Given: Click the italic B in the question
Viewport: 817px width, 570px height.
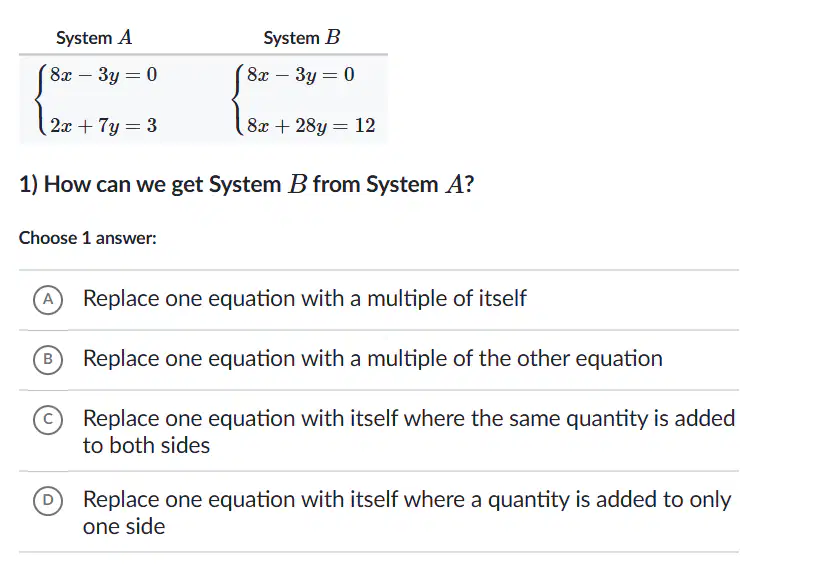Looking at the screenshot, I should [x=298, y=184].
